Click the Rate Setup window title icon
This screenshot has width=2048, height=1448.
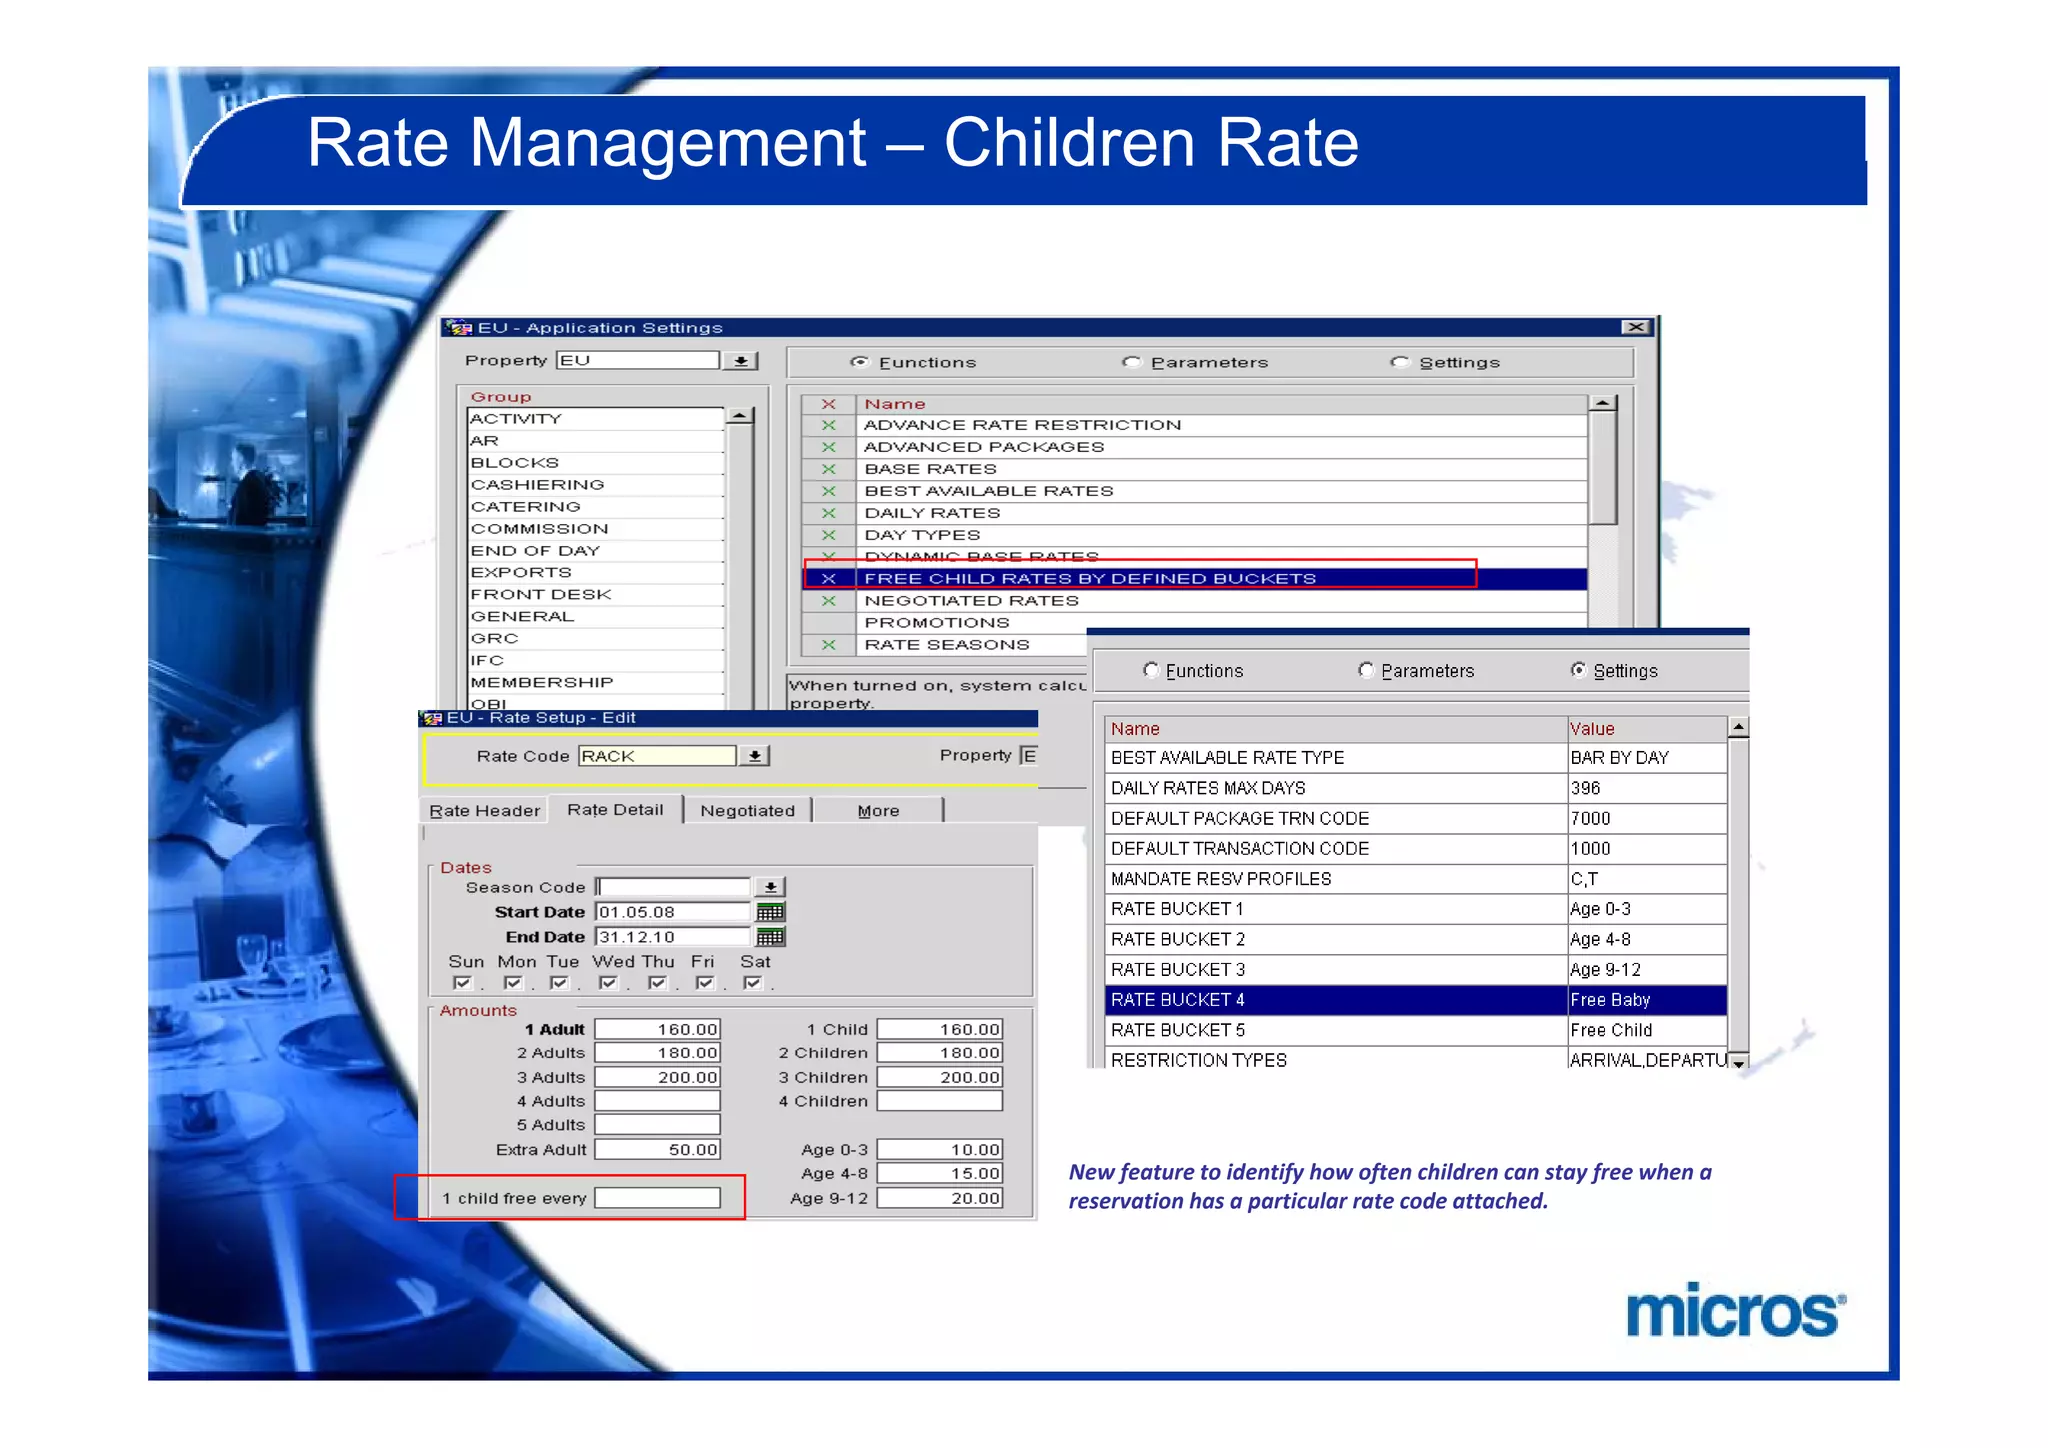[x=432, y=718]
